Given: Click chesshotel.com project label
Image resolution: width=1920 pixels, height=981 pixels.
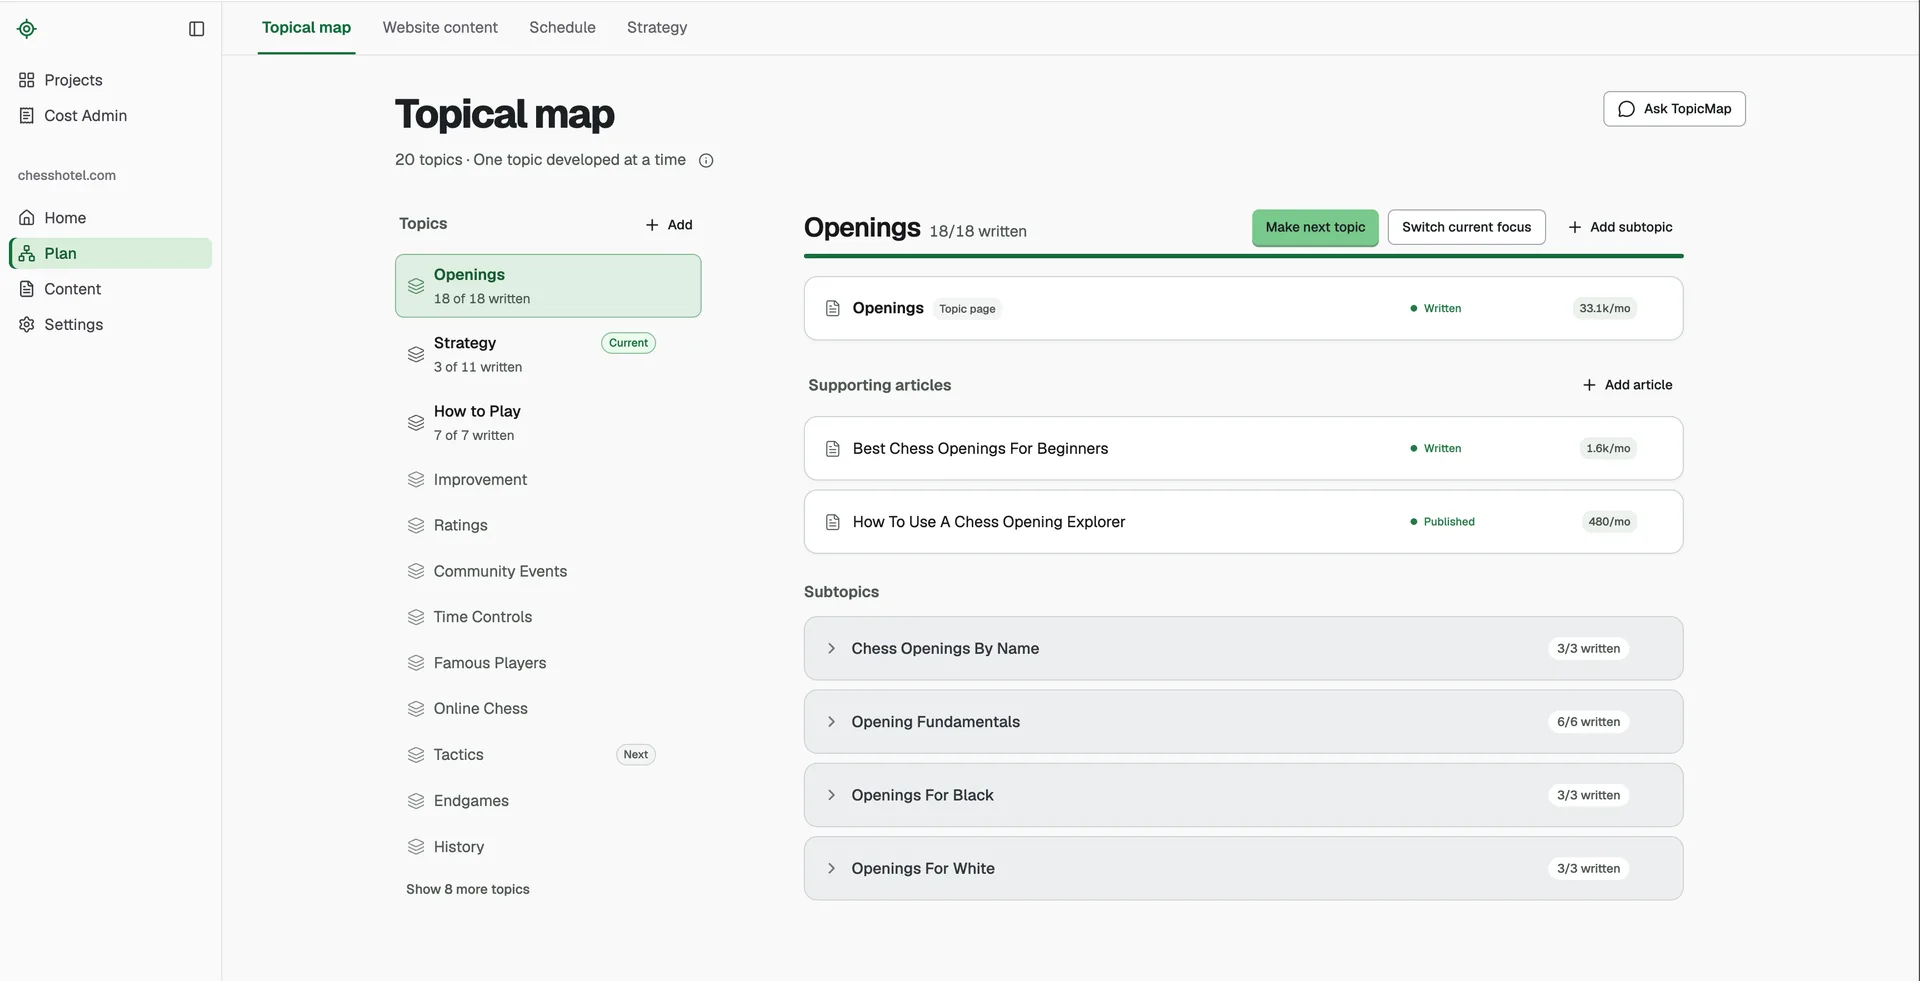Looking at the screenshot, I should (67, 176).
